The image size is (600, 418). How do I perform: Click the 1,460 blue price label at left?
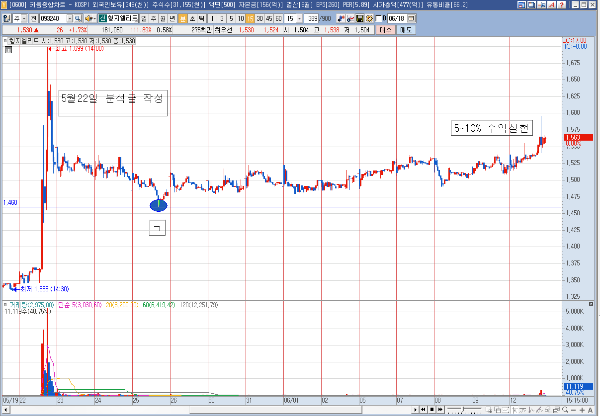tap(10, 202)
